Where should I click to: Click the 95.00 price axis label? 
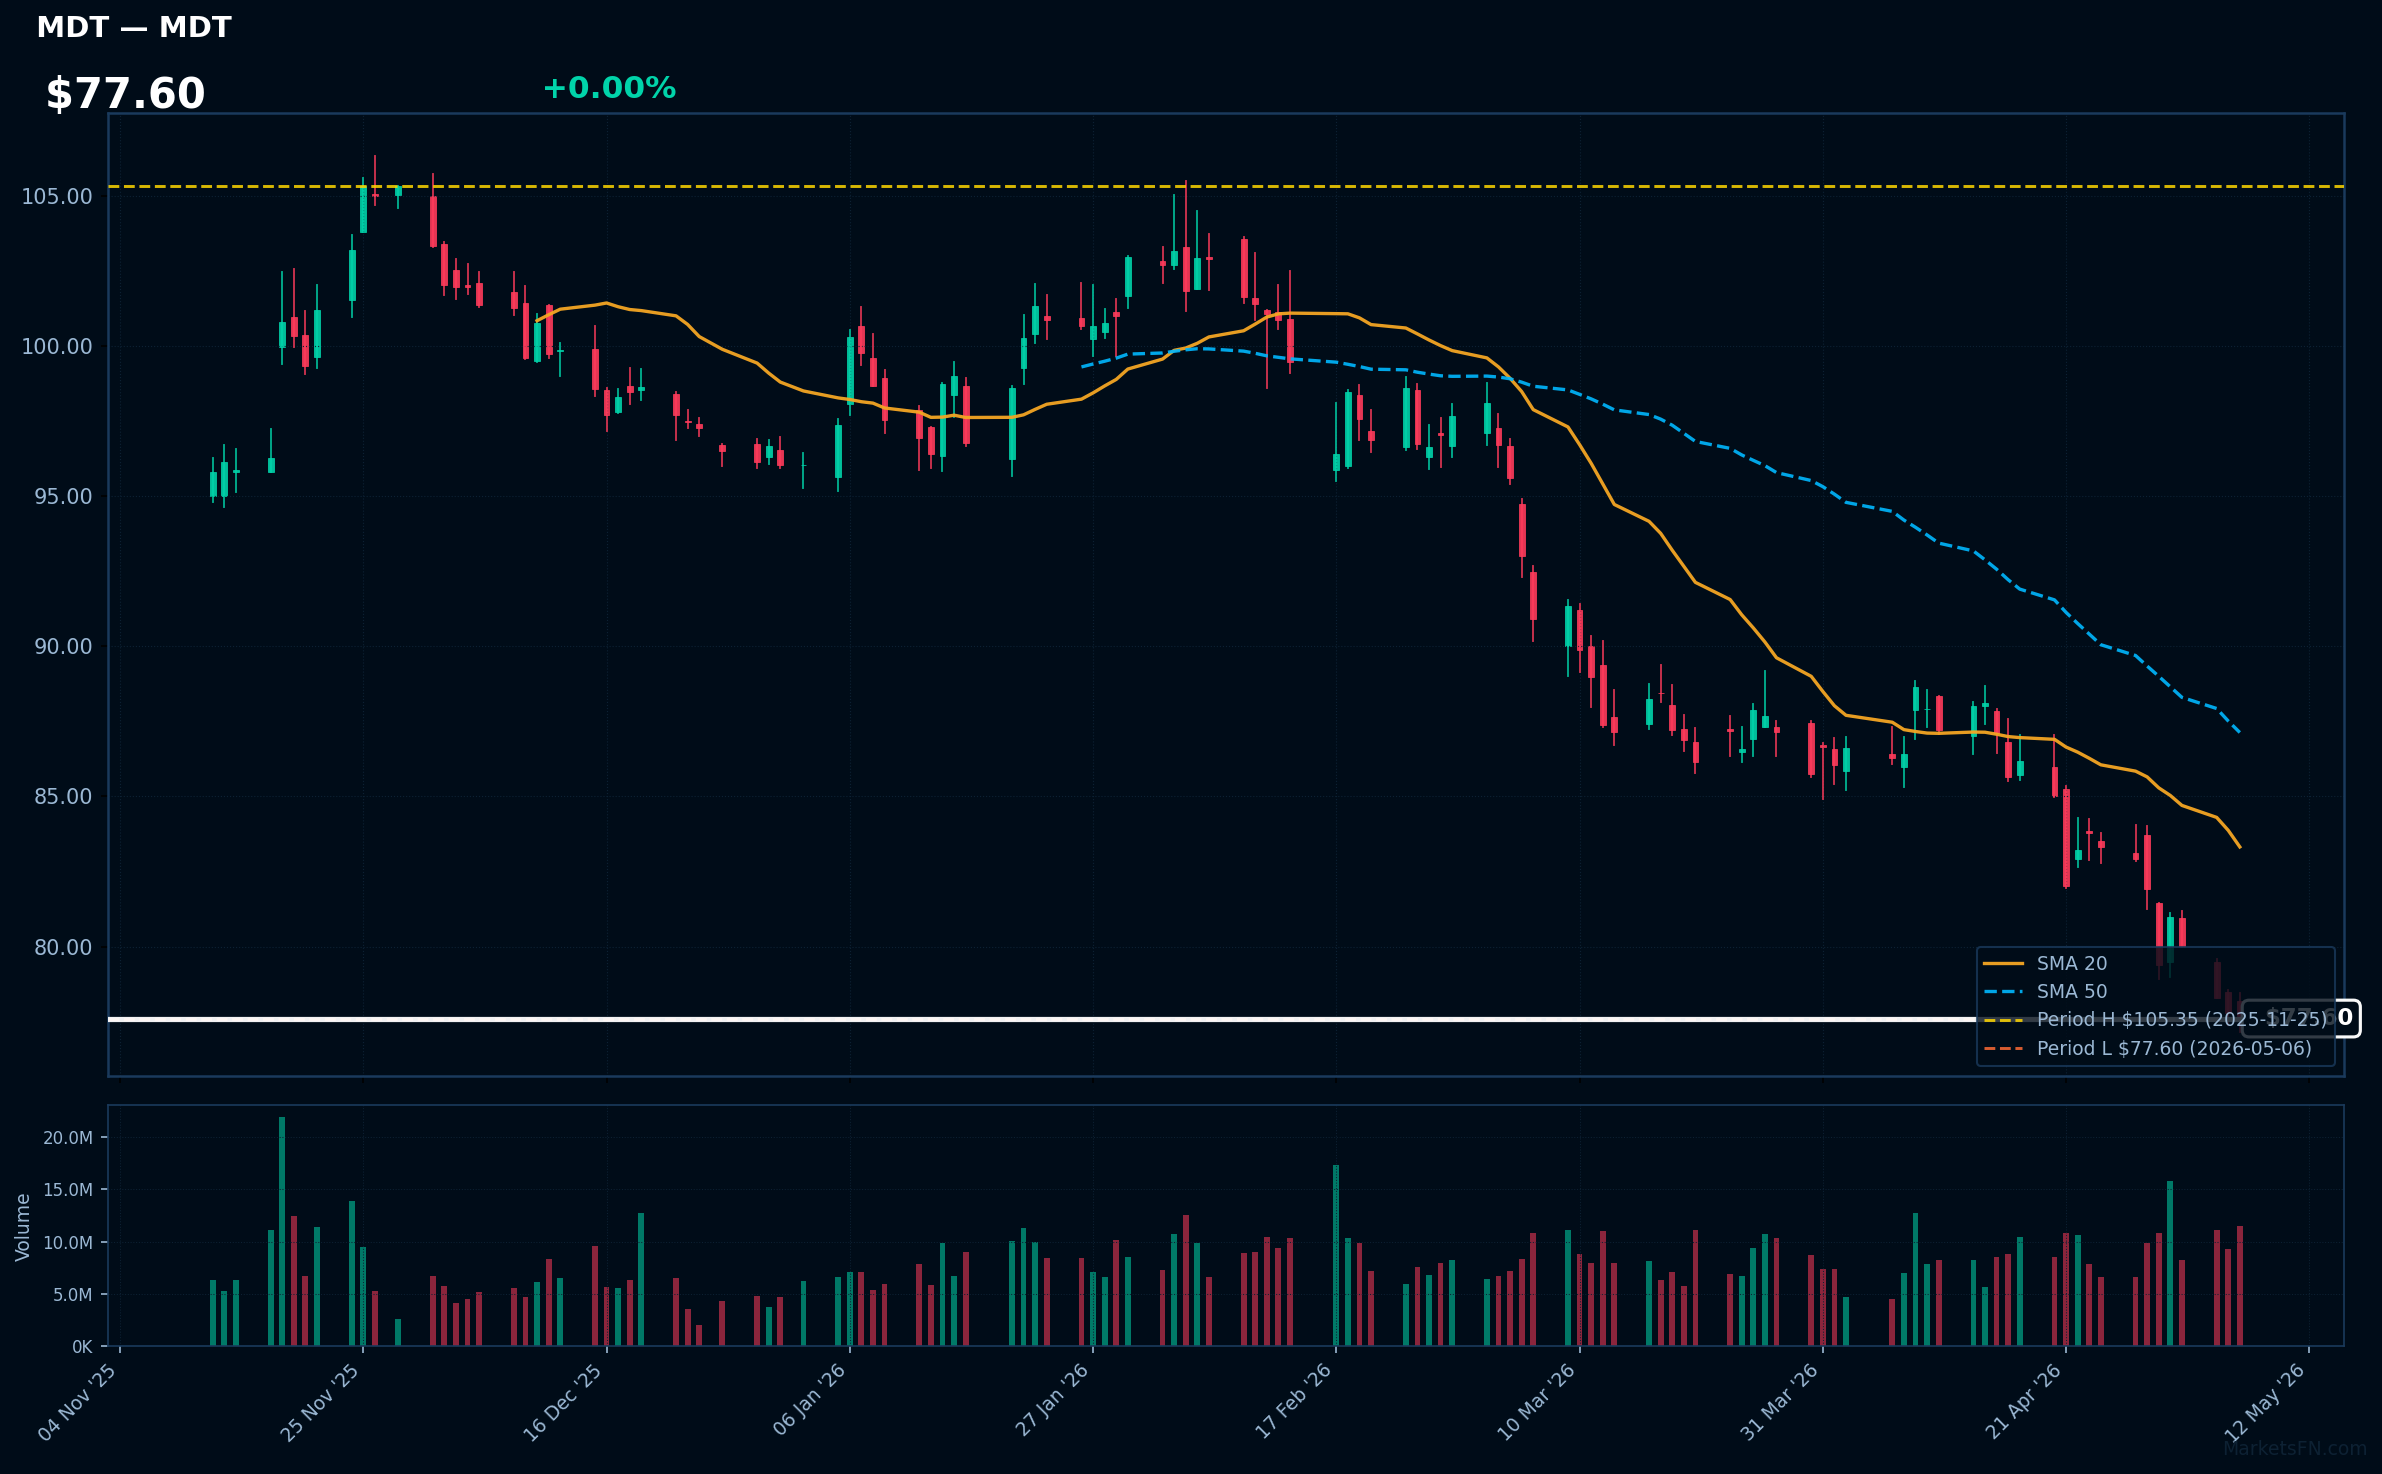coord(63,496)
